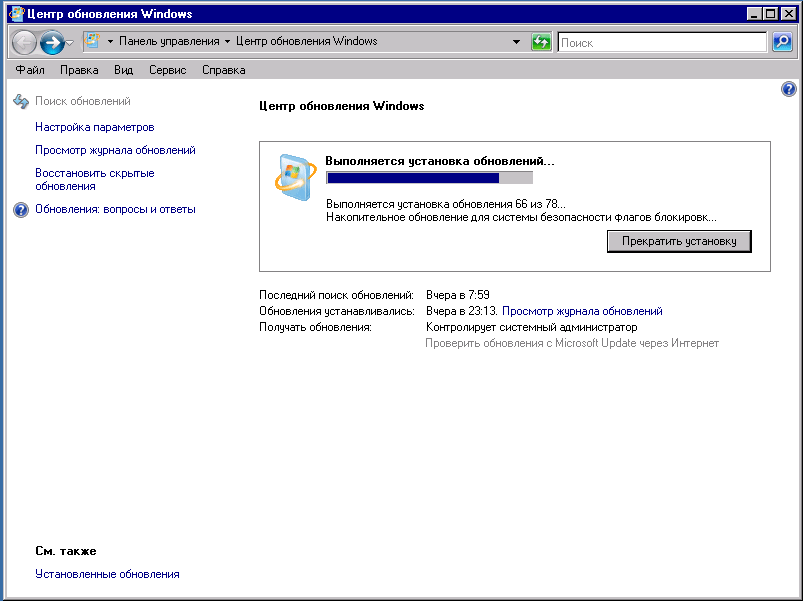Click the window title bar icon
This screenshot has height=601, width=803.
(17, 13)
